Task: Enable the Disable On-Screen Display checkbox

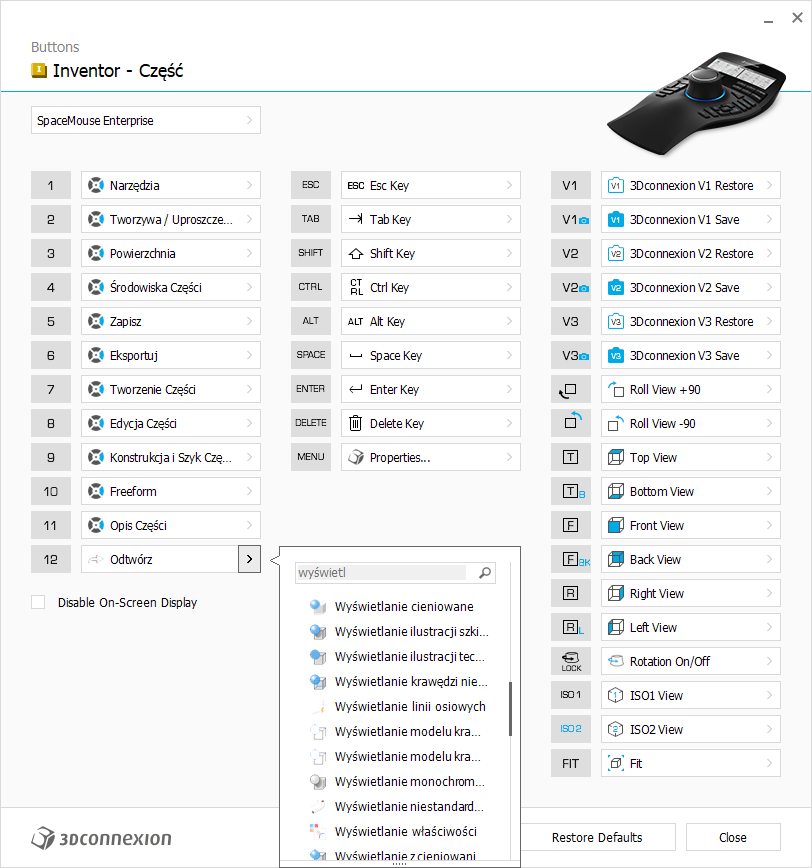Action: (x=37, y=602)
